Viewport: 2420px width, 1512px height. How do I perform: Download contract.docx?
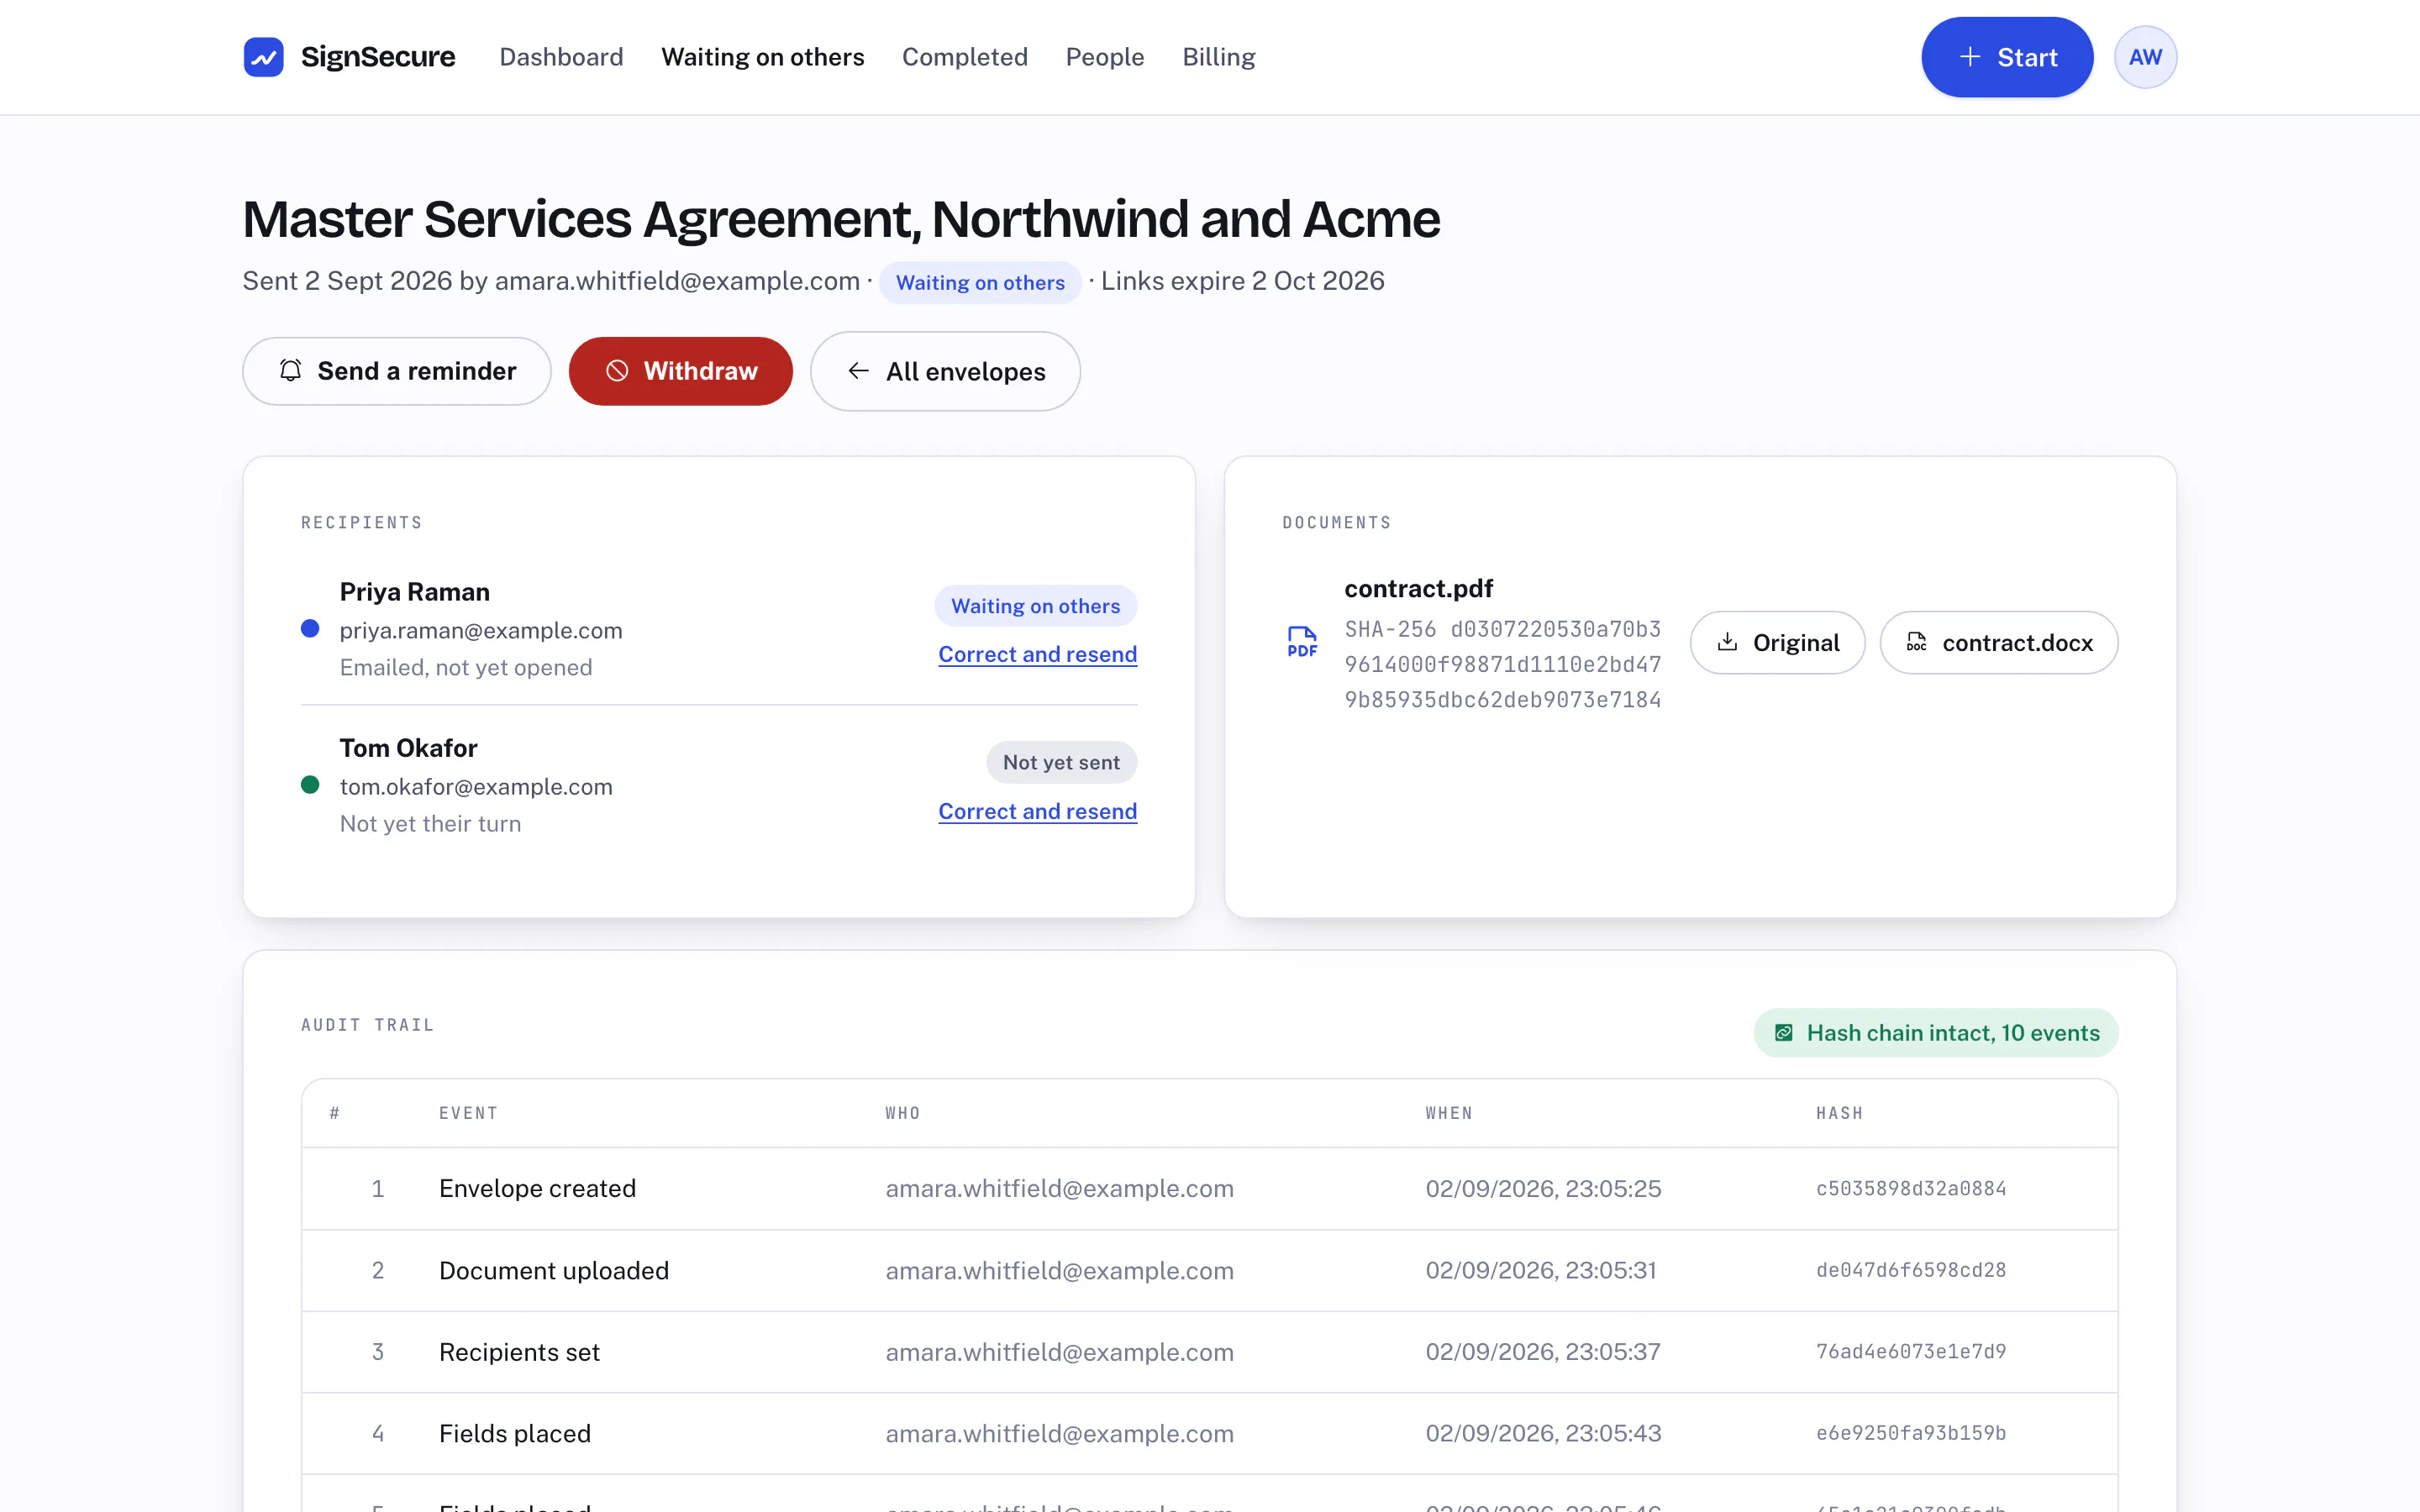[x=1998, y=642]
